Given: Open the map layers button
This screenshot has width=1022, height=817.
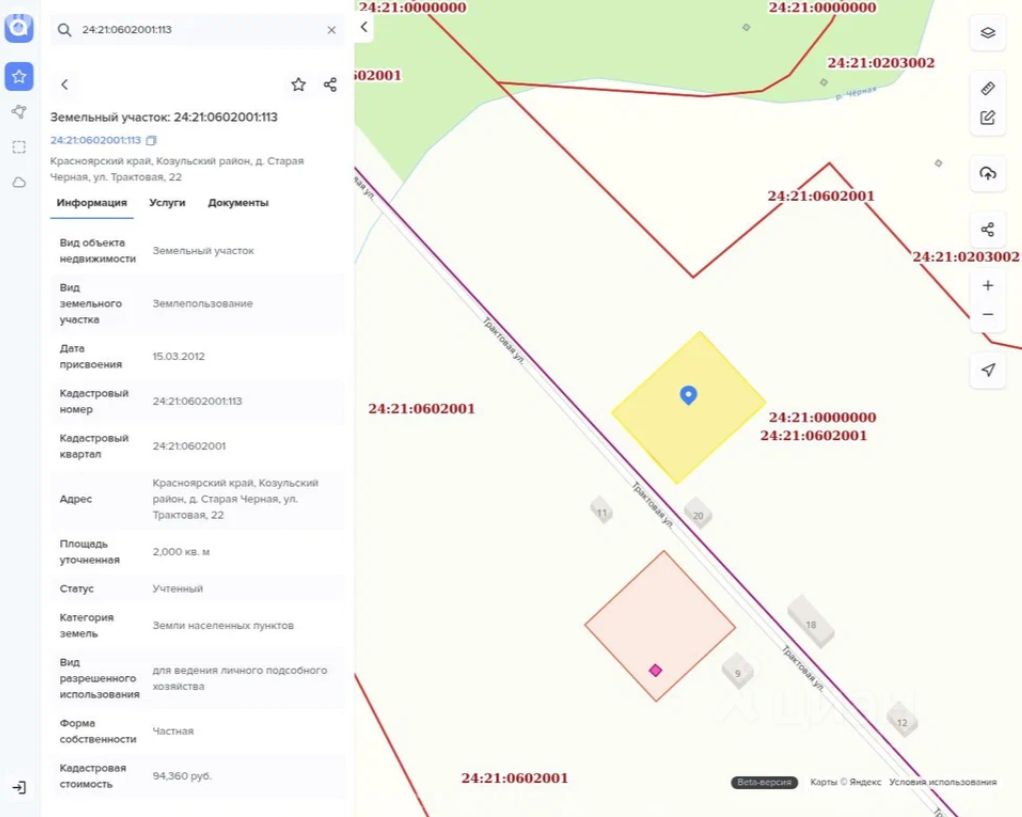Looking at the screenshot, I should (x=987, y=33).
